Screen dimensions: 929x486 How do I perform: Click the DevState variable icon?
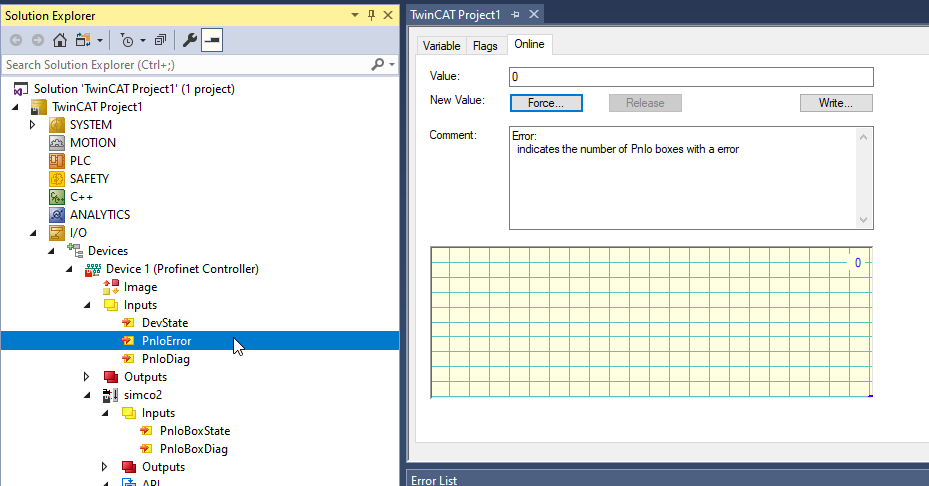(128, 323)
